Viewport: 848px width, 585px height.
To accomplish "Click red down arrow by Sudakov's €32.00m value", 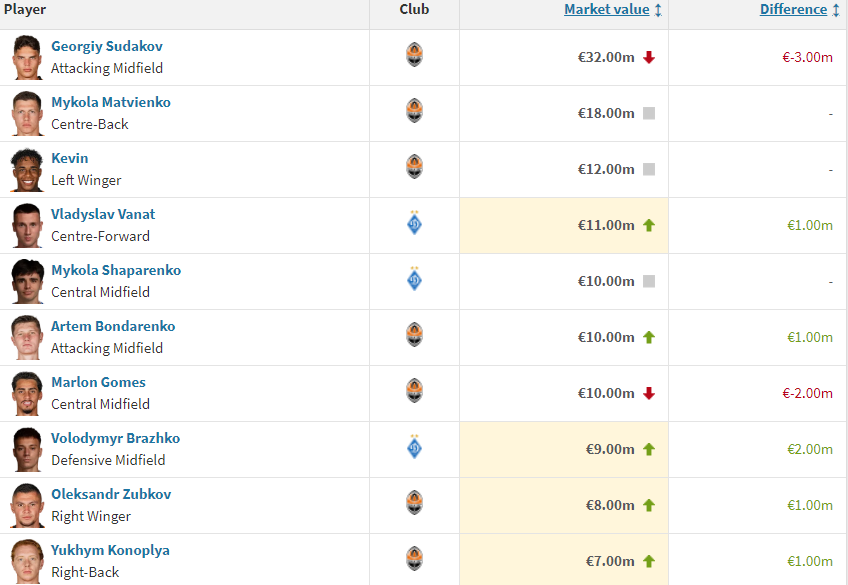I will coord(649,58).
